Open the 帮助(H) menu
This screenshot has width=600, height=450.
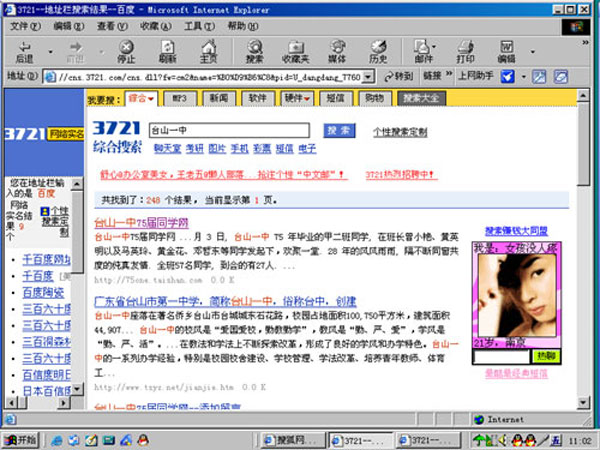pos(243,26)
